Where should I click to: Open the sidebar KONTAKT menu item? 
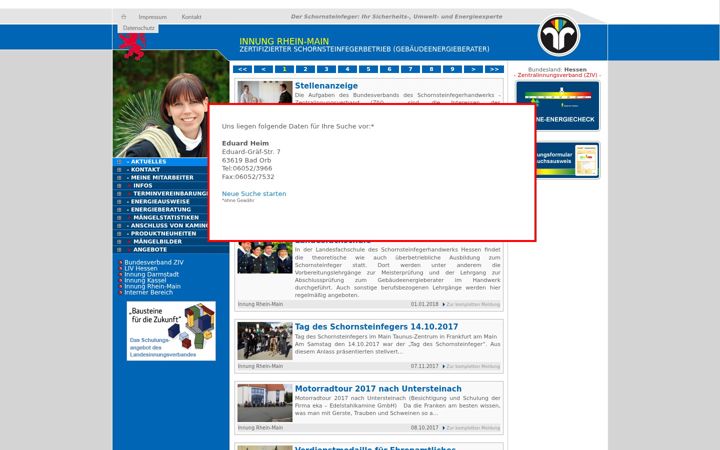(145, 169)
